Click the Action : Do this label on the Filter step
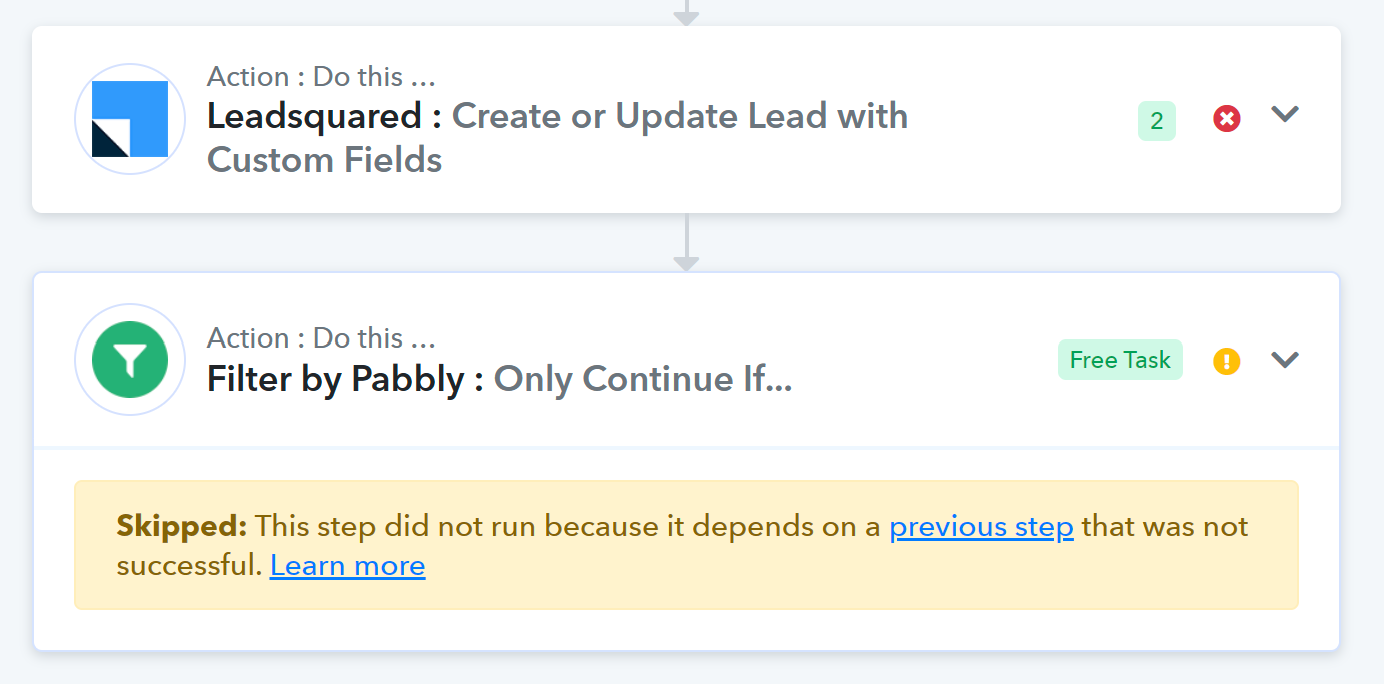 [x=321, y=338]
